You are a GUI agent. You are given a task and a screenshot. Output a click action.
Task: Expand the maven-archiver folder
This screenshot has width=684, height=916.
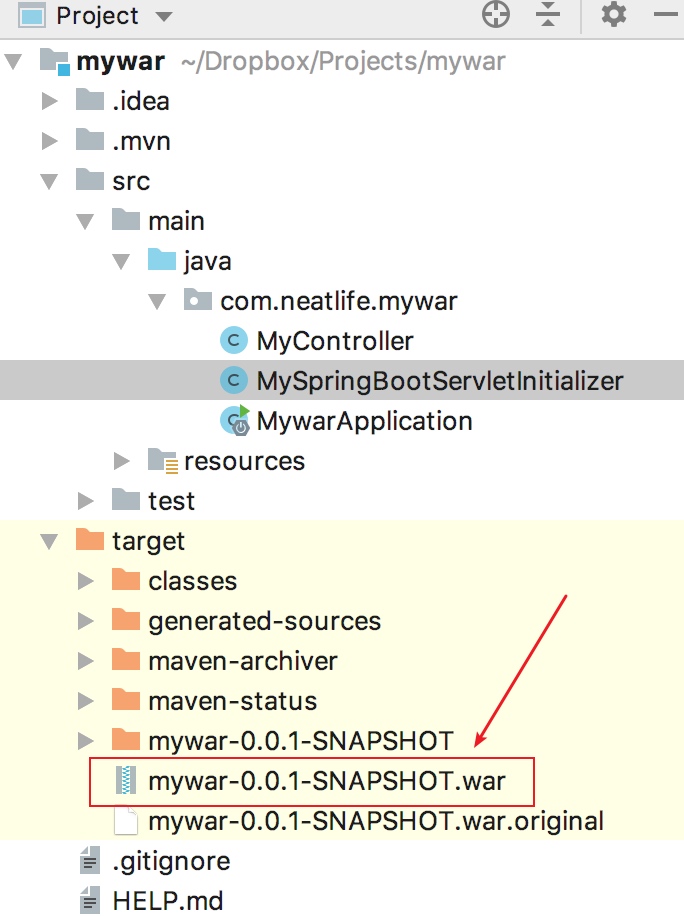[x=86, y=661]
